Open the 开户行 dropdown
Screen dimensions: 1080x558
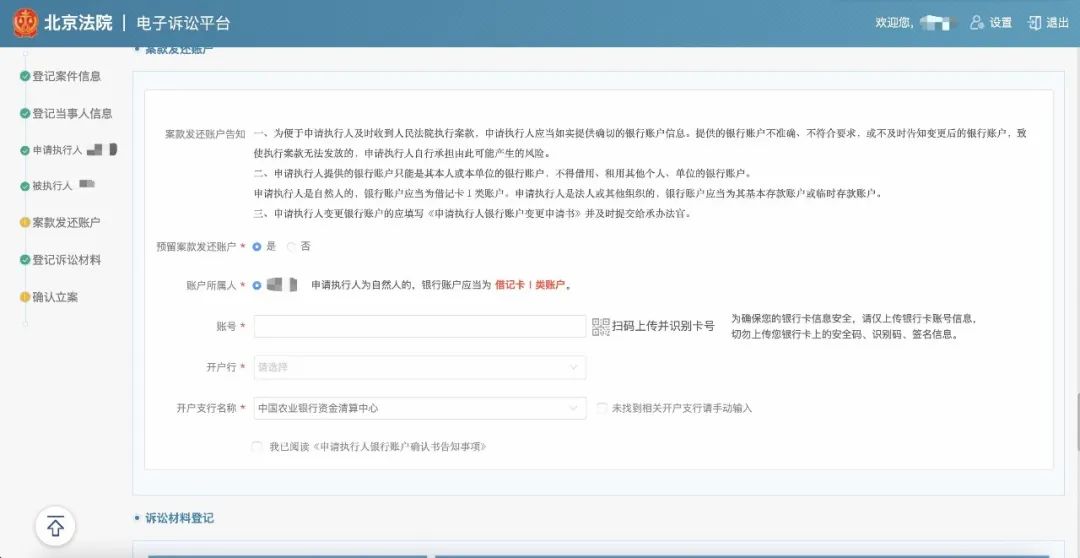click(420, 367)
